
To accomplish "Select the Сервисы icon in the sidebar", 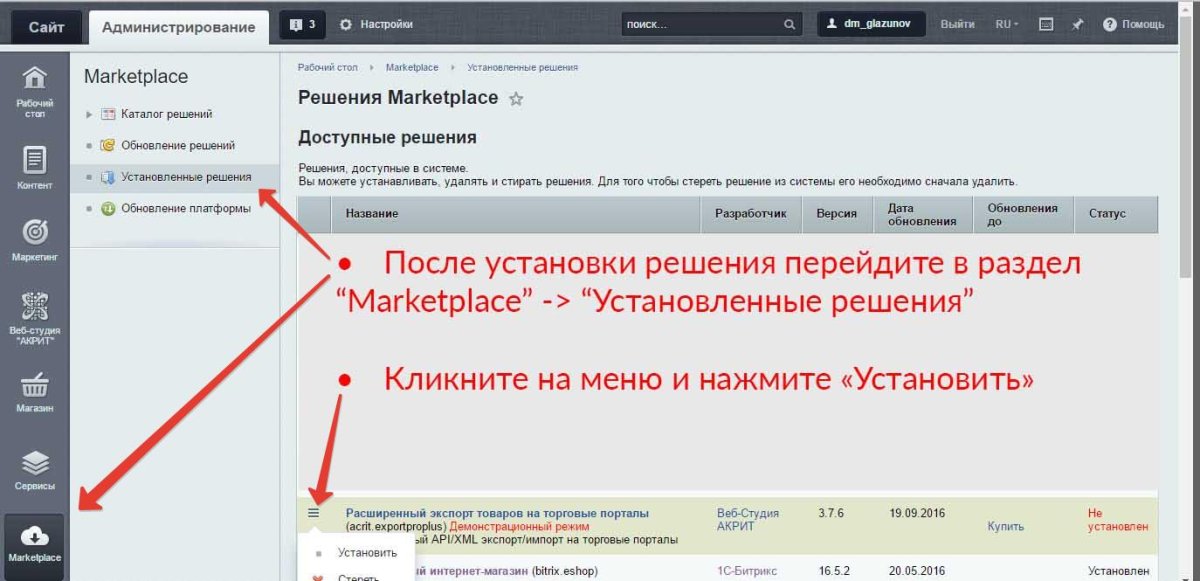I will 35,460.
